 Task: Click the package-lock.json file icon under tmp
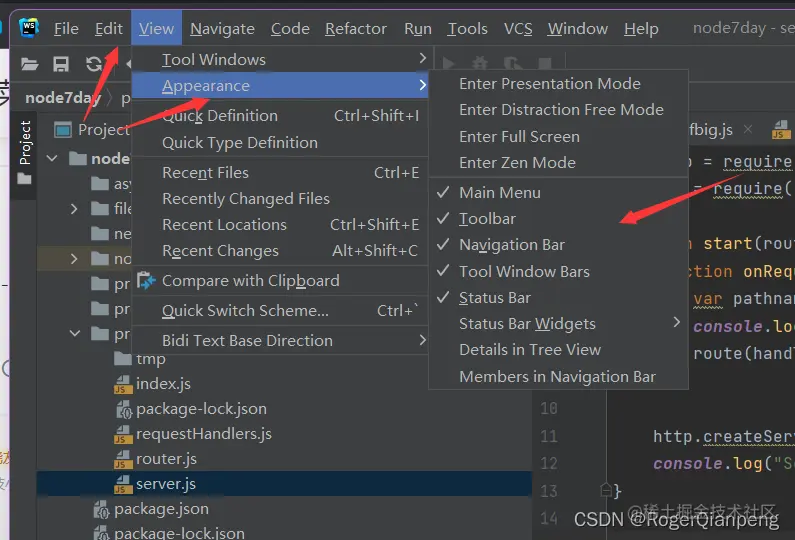(123, 409)
